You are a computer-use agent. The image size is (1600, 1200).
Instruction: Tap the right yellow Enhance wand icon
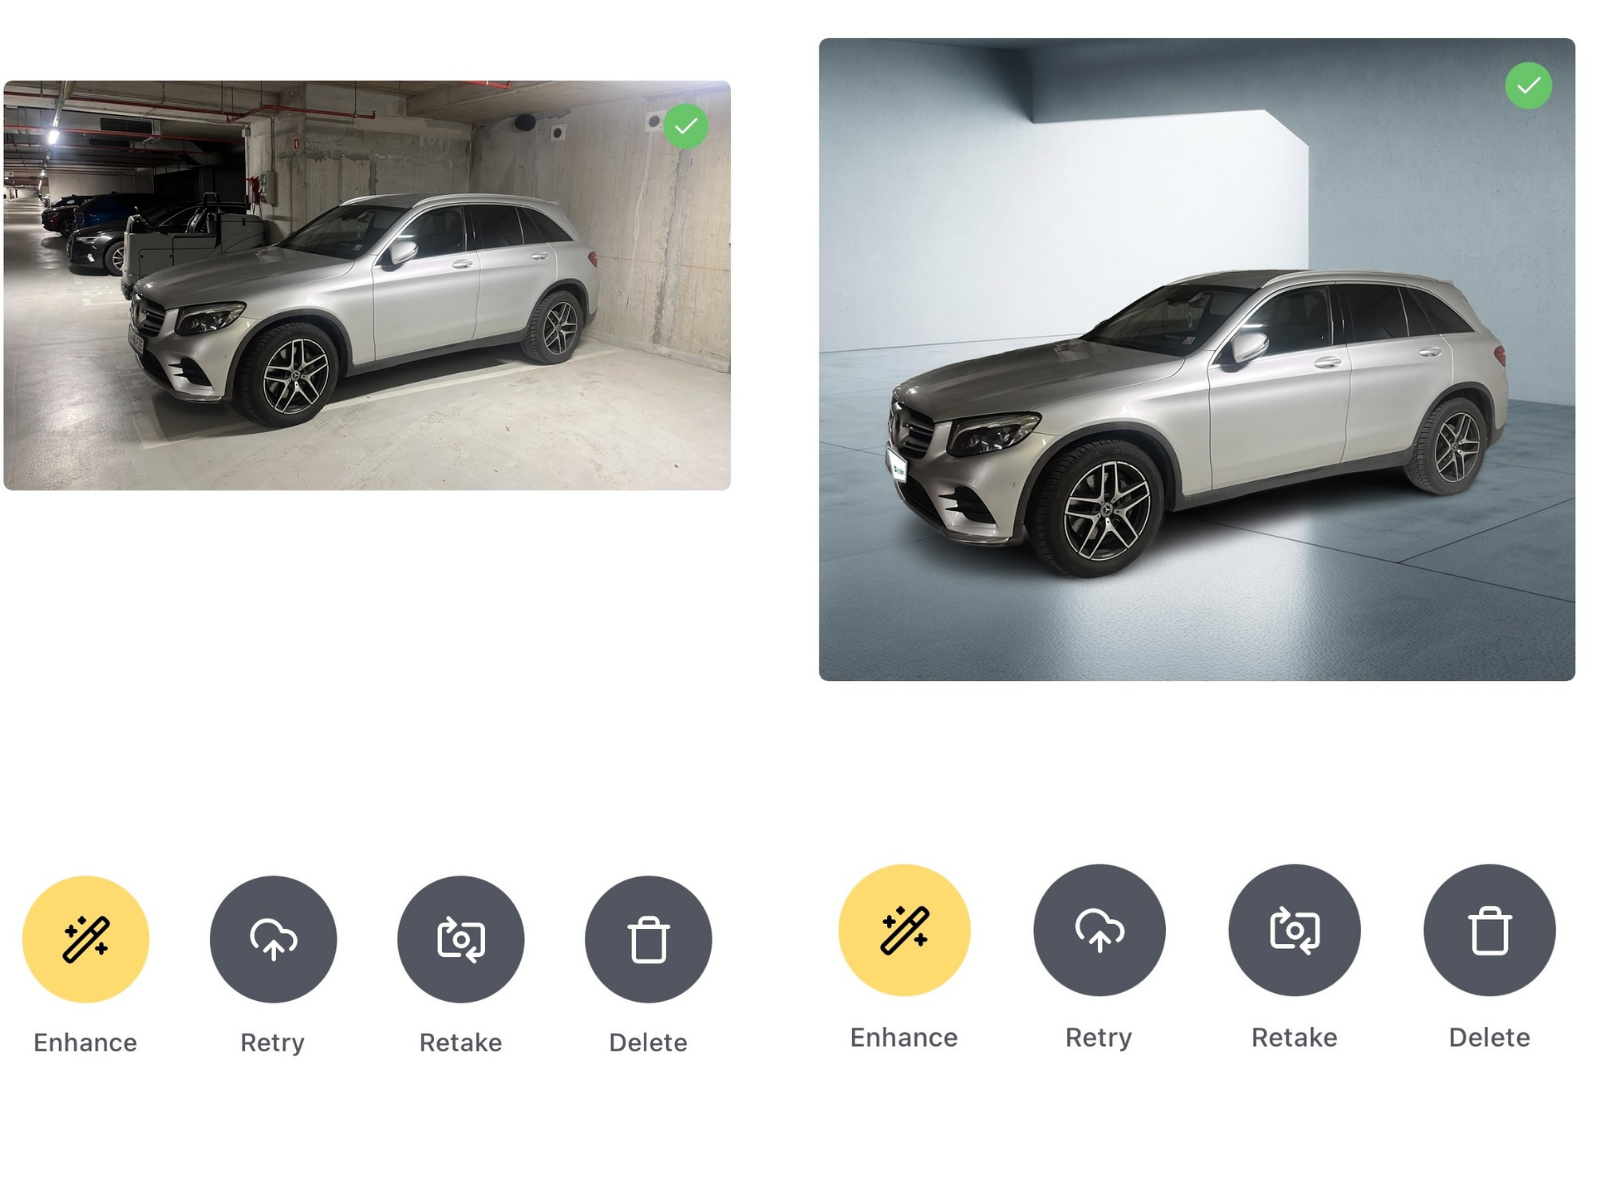click(904, 930)
